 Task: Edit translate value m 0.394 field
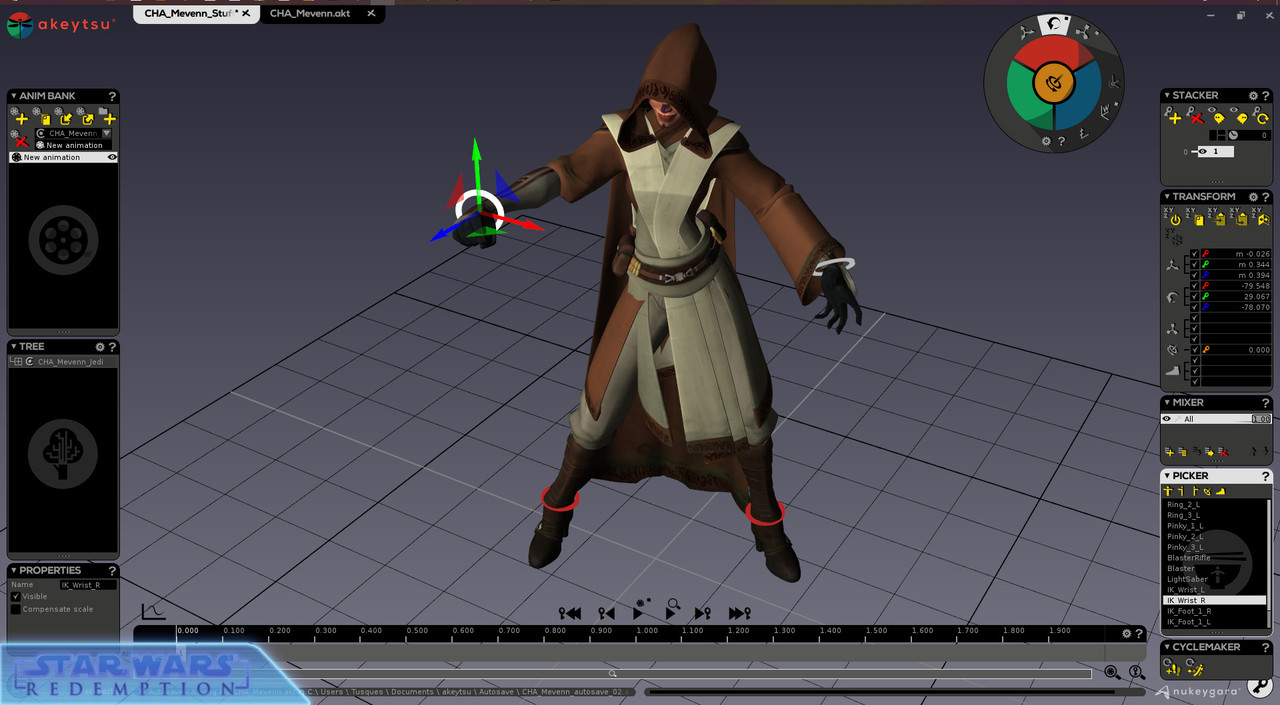pos(1236,275)
